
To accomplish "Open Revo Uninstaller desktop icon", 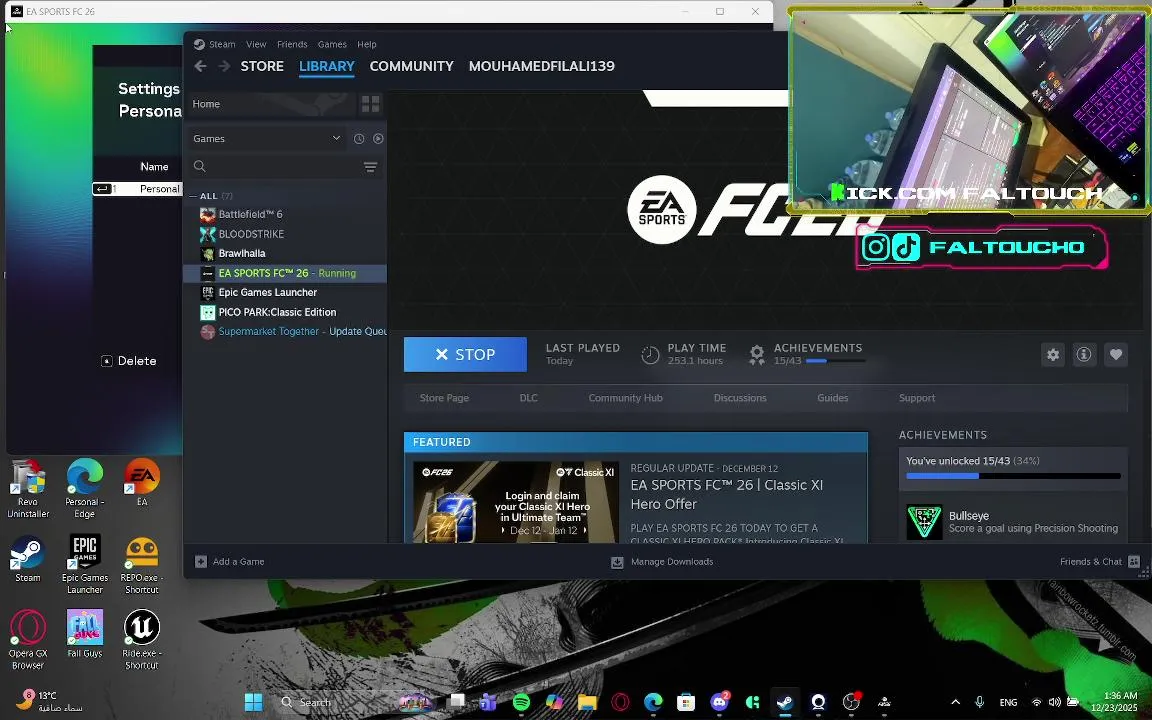I will 28,489.
